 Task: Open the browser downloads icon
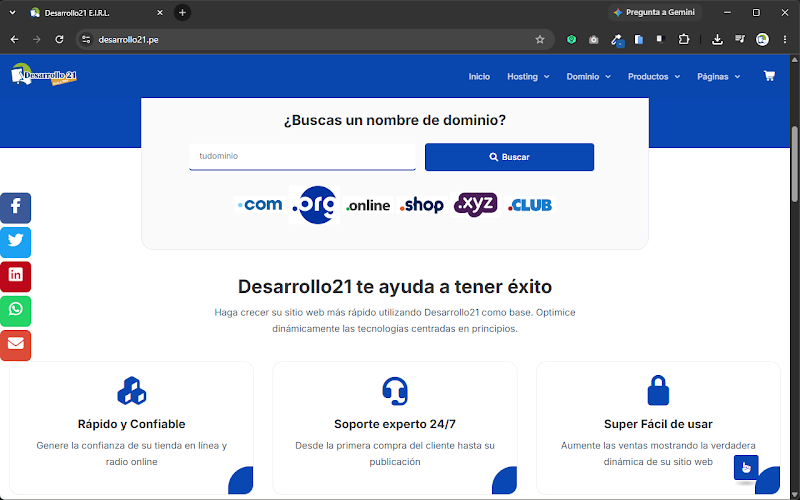coord(717,39)
